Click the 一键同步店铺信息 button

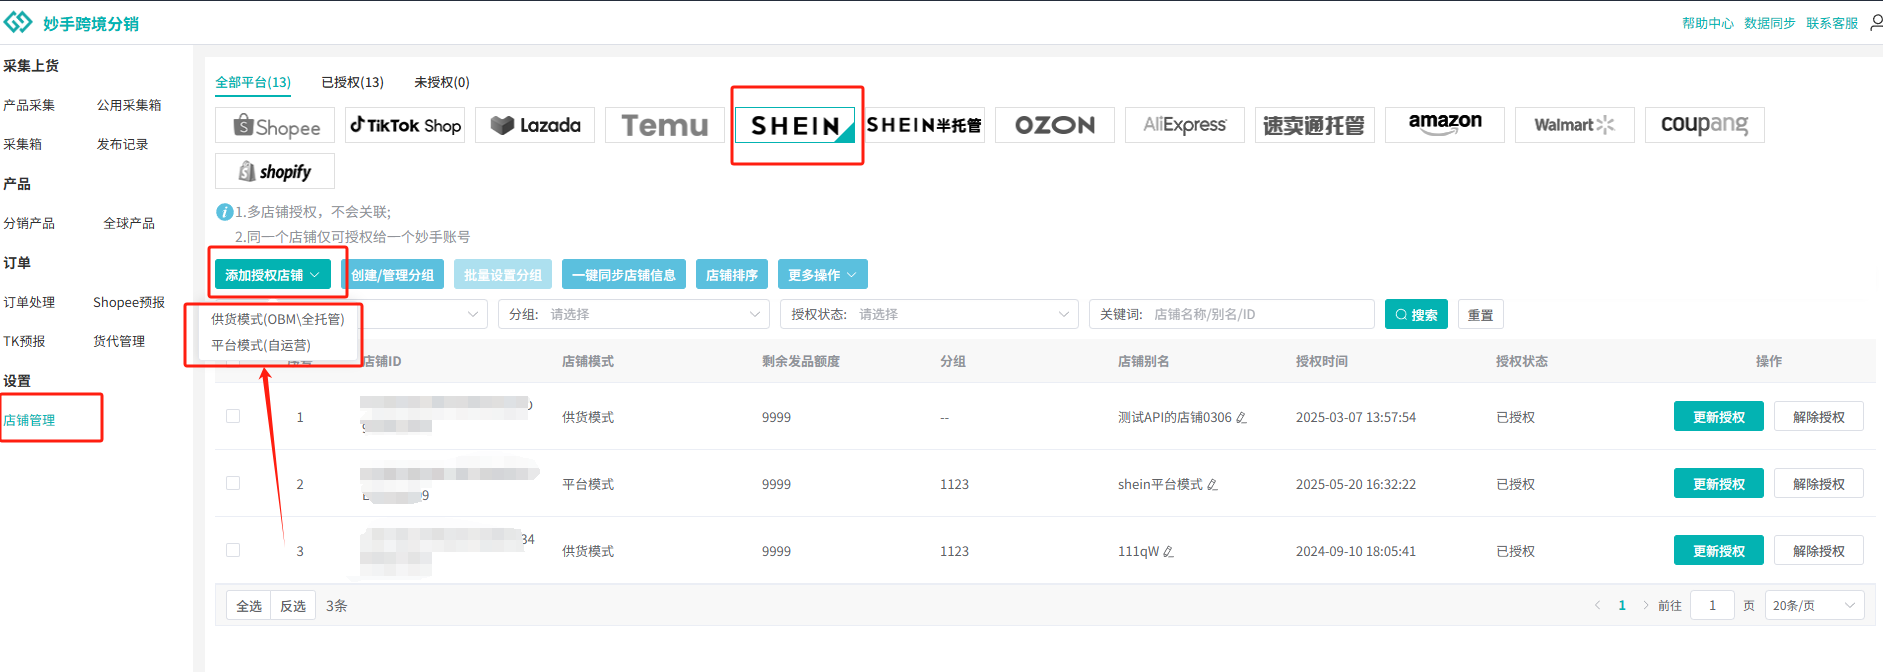click(624, 275)
